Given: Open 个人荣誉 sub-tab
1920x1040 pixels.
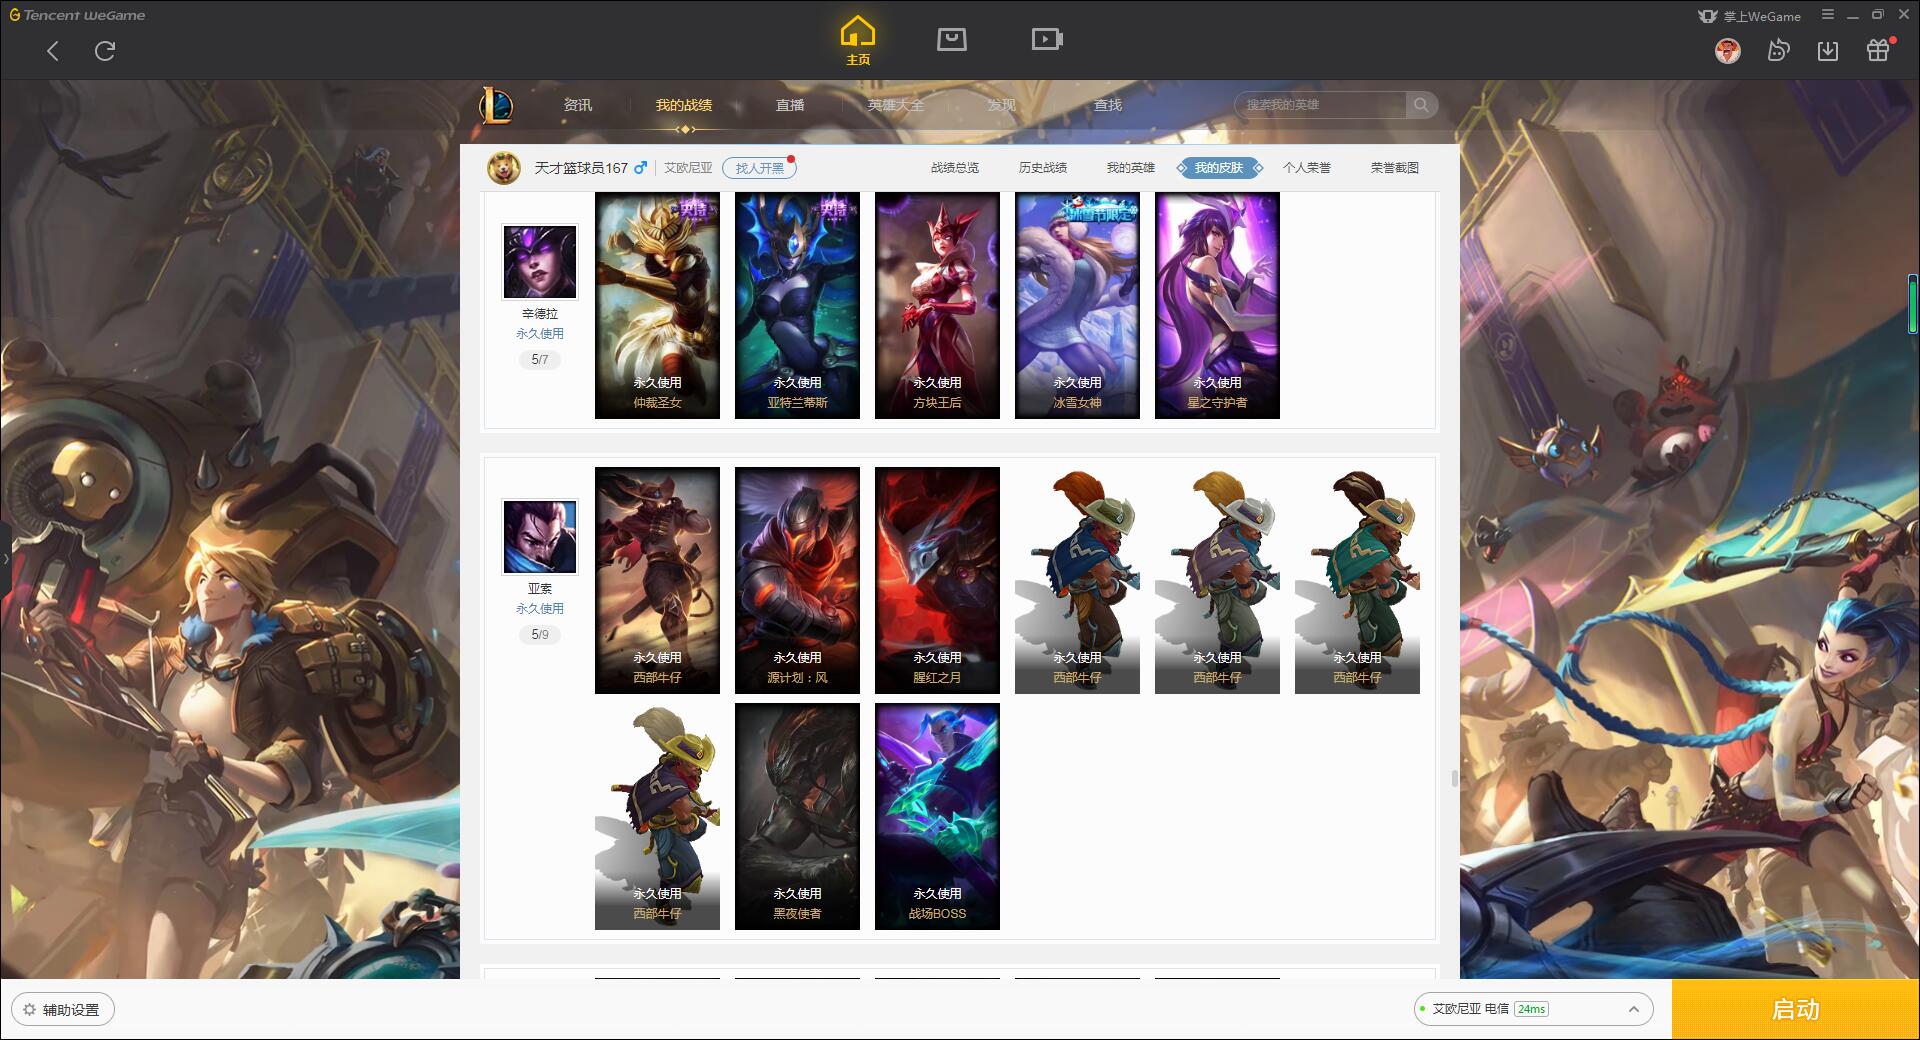Looking at the screenshot, I should (x=1307, y=168).
